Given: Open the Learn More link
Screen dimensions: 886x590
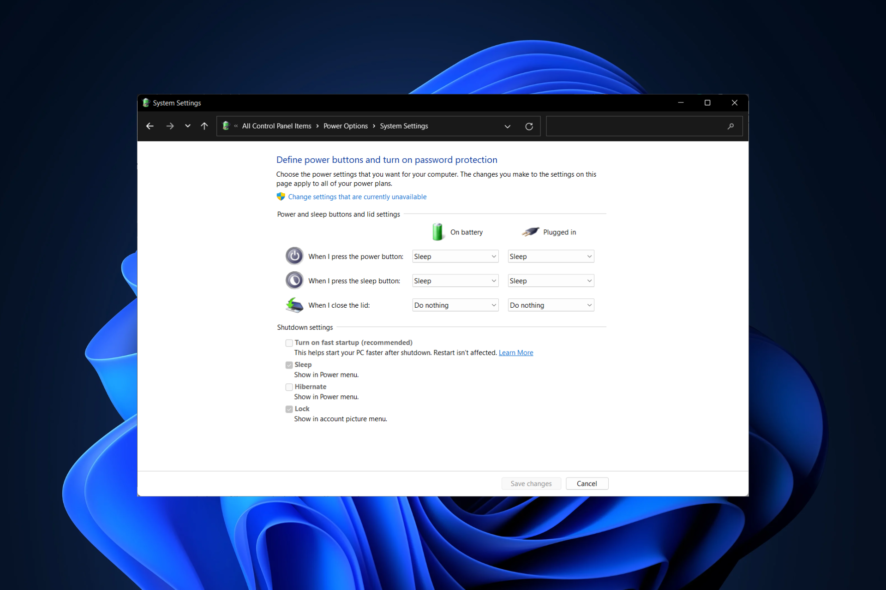Looking at the screenshot, I should [x=516, y=353].
